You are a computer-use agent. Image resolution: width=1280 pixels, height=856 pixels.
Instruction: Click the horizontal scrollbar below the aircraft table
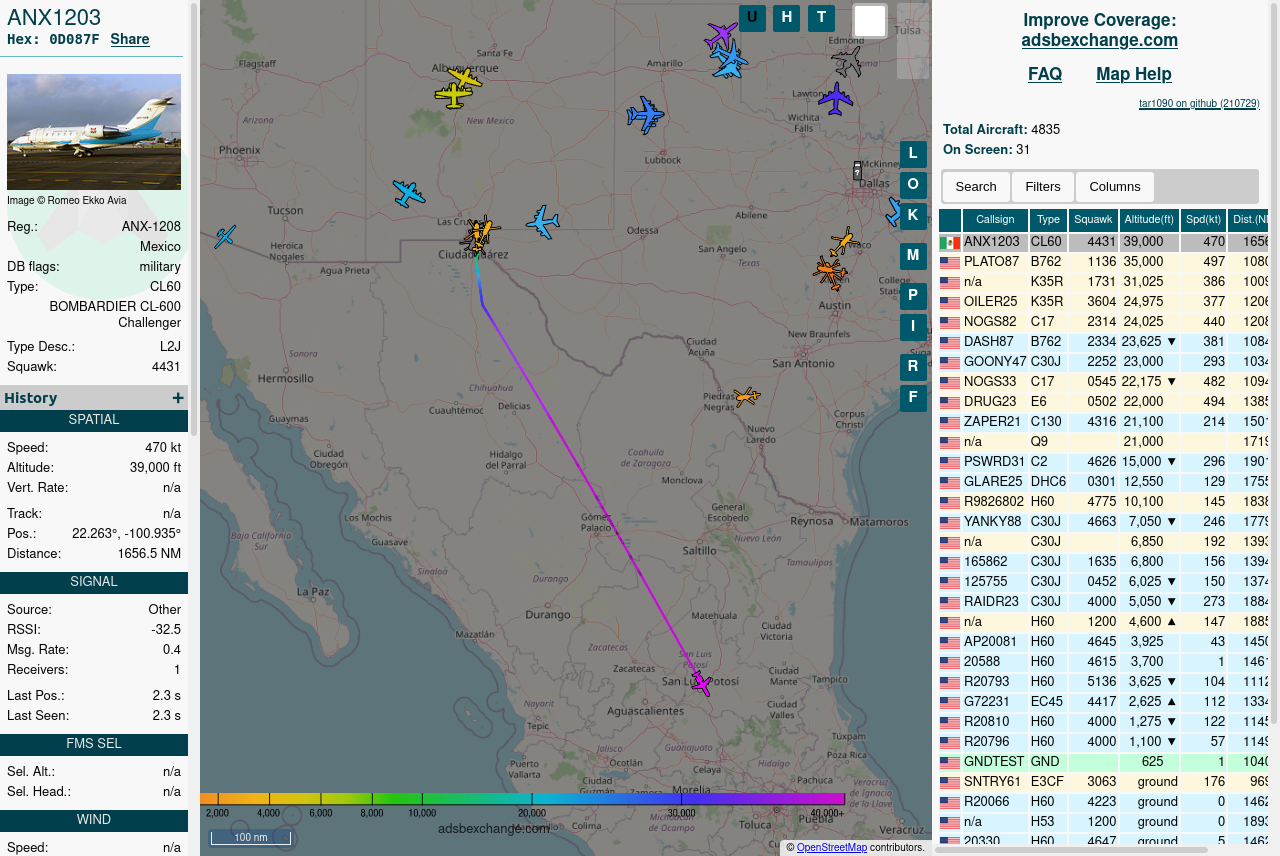(1071, 850)
